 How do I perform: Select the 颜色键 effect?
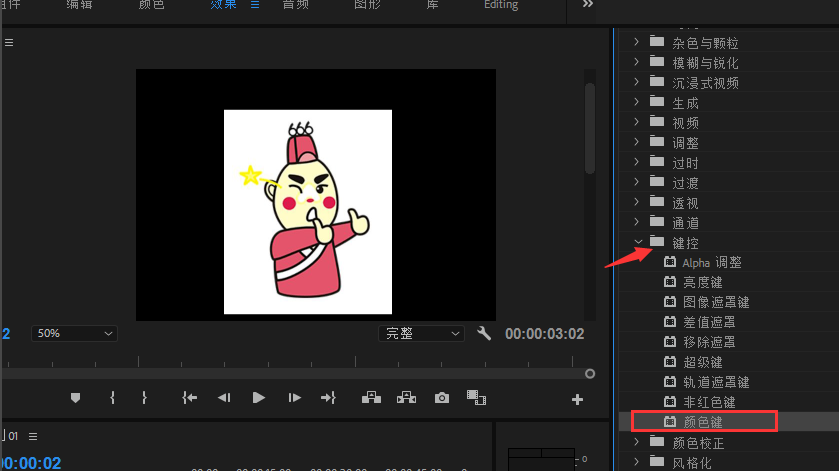pyautogui.click(x=703, y=422)
